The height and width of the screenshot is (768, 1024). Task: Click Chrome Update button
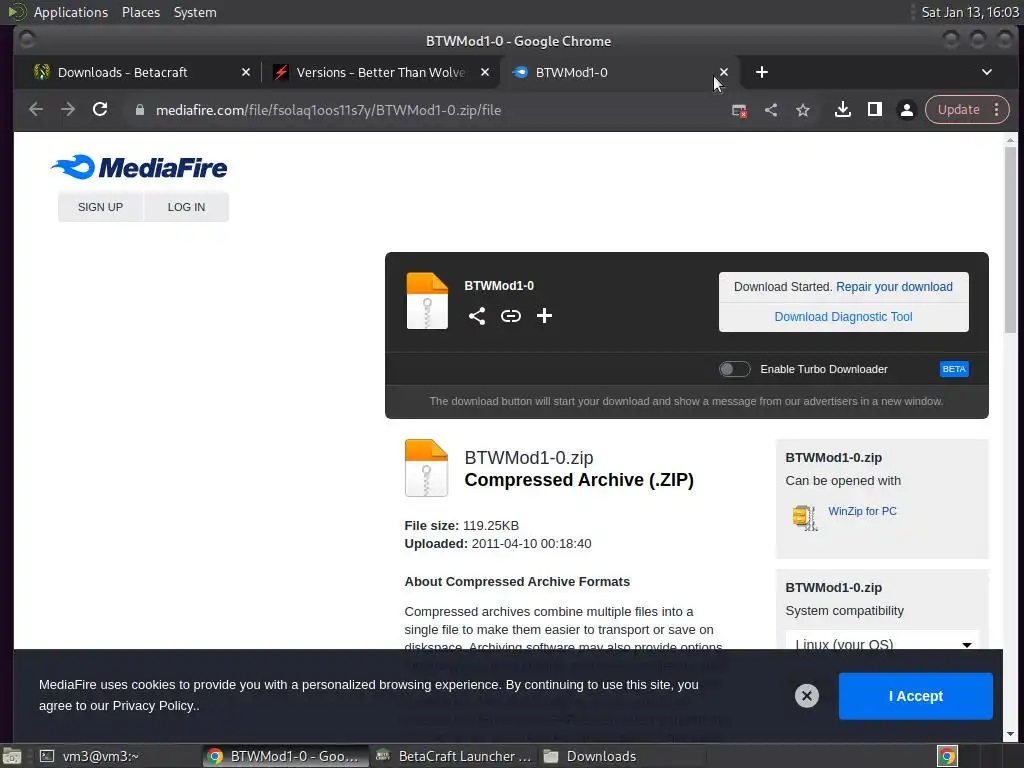pyautogui.click(x=959, y=110)
